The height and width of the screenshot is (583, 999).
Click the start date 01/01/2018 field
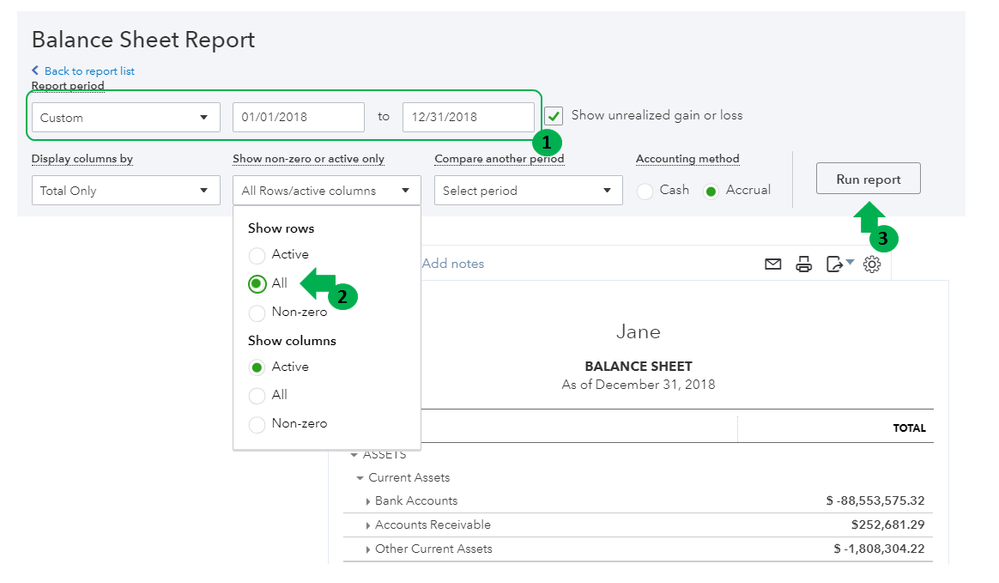coord(298,117)
